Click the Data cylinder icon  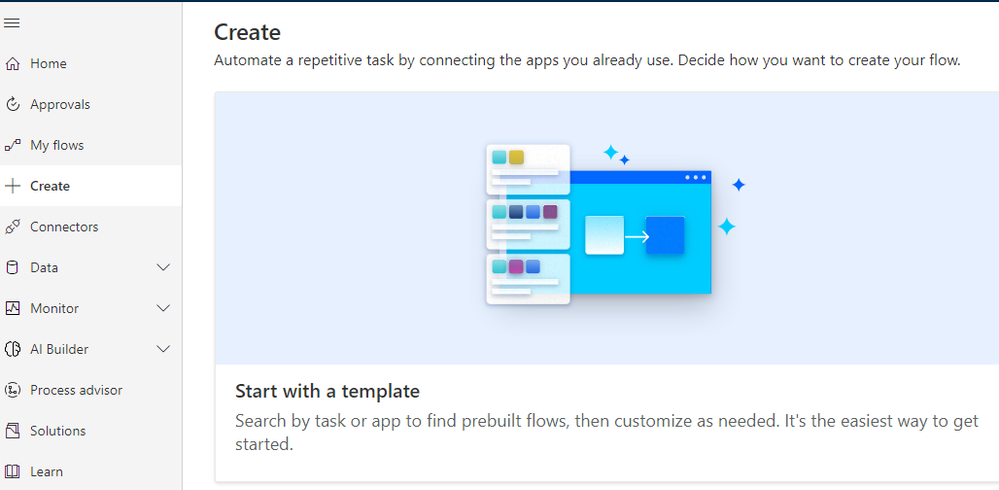pyautogui.click(x=13, y=268)
